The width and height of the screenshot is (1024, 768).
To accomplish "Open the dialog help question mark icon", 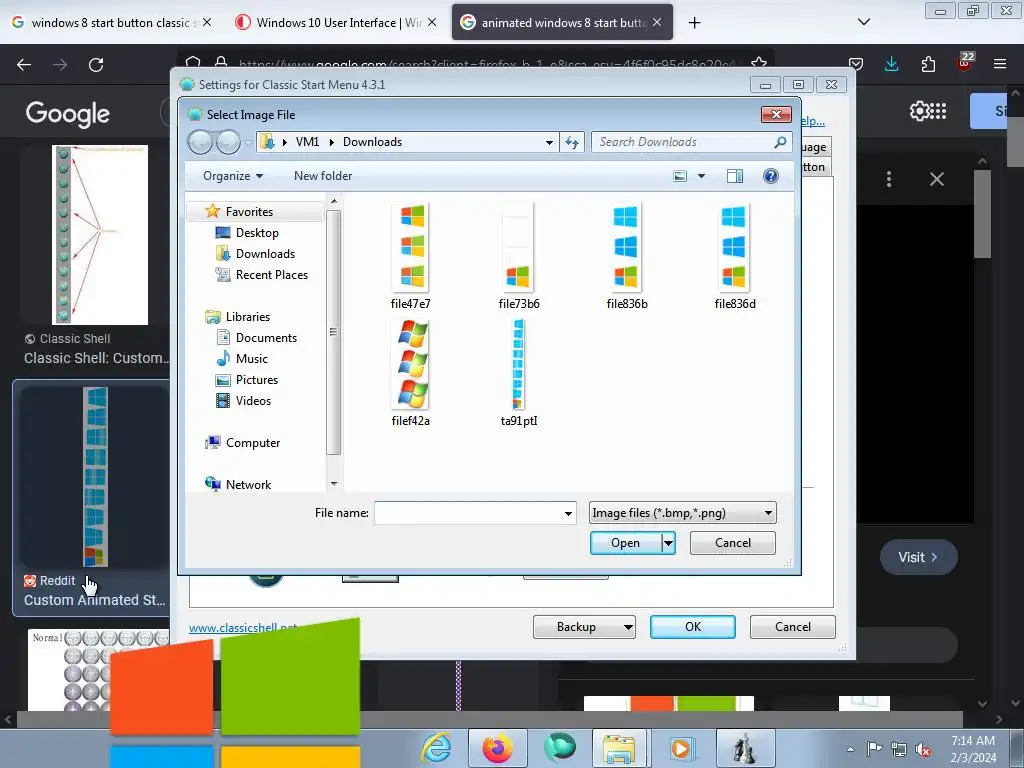I will 771,176.
